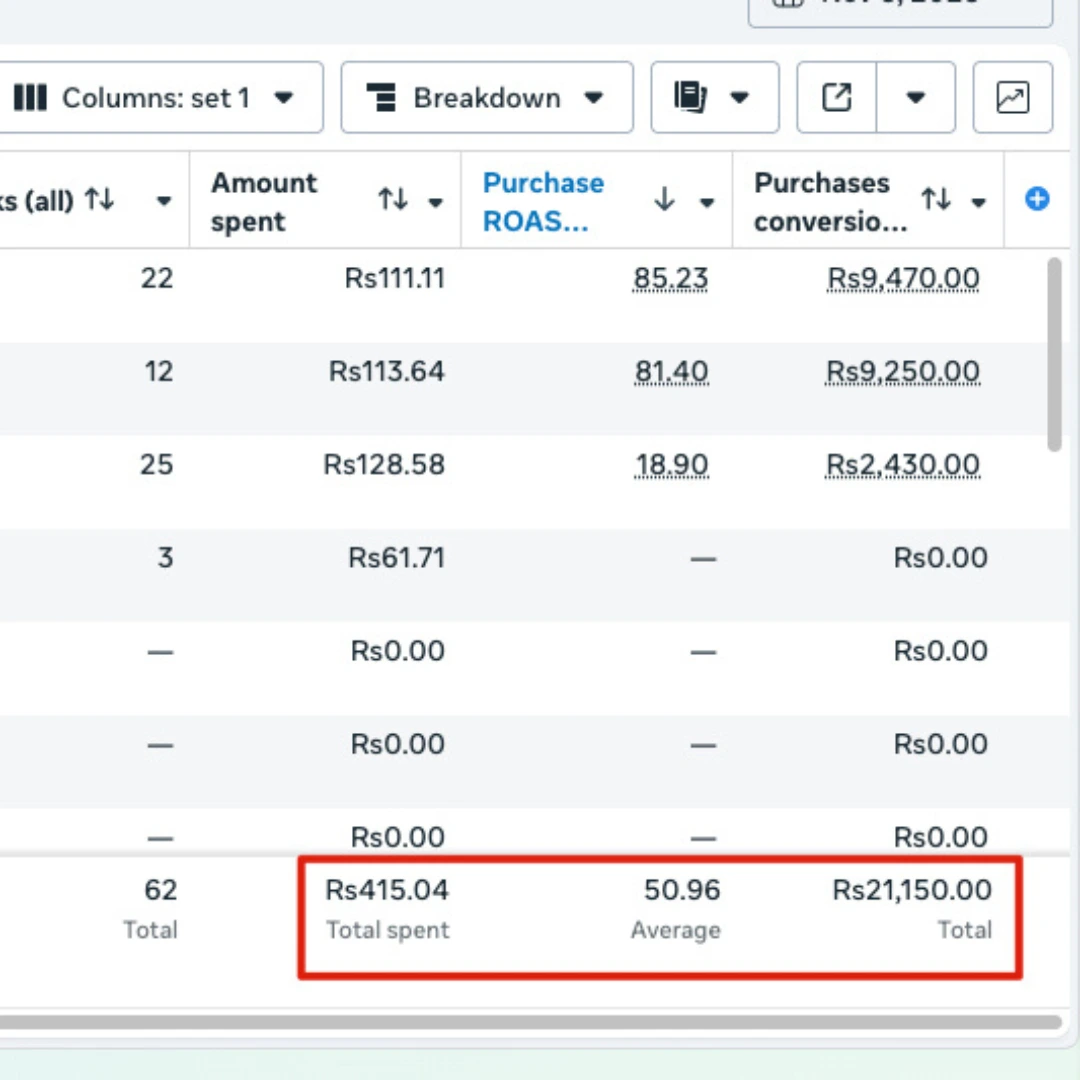Click the Export table data icon
Viewport: 1080px width, 1080px height.
[x=836, y=98]
